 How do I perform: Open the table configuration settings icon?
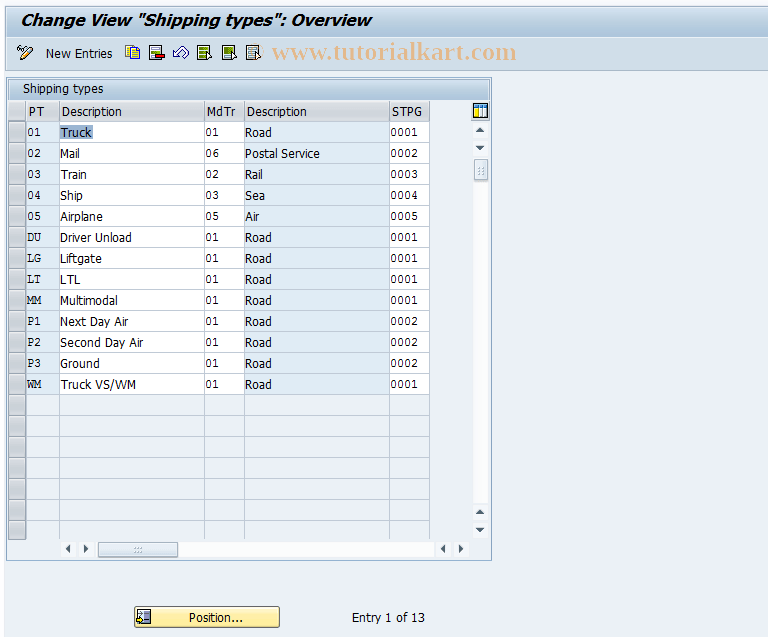pyautogui.click(x=480, y=111)
